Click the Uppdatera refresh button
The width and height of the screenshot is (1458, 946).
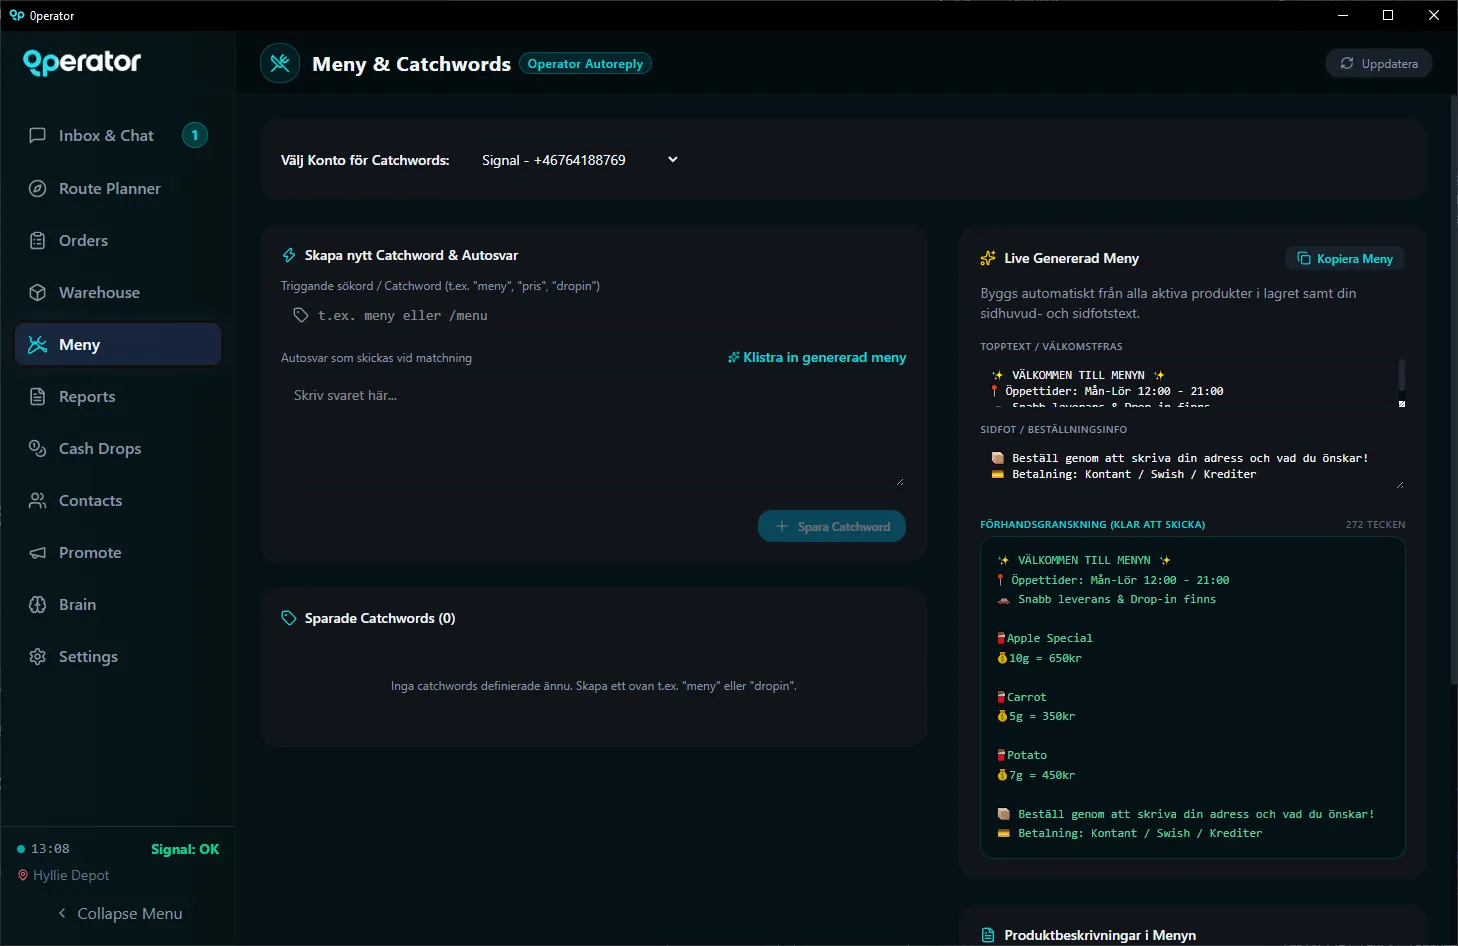(1379, 63)
